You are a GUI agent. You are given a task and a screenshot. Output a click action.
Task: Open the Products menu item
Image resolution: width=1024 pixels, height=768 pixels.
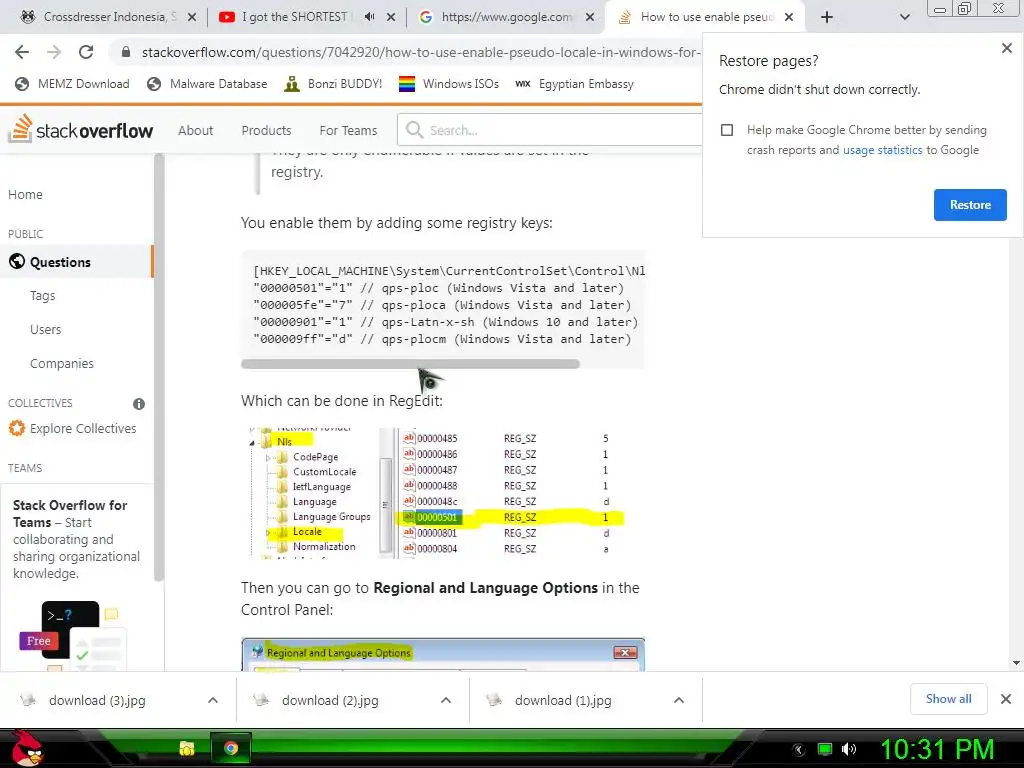click(x=266, y=131)
